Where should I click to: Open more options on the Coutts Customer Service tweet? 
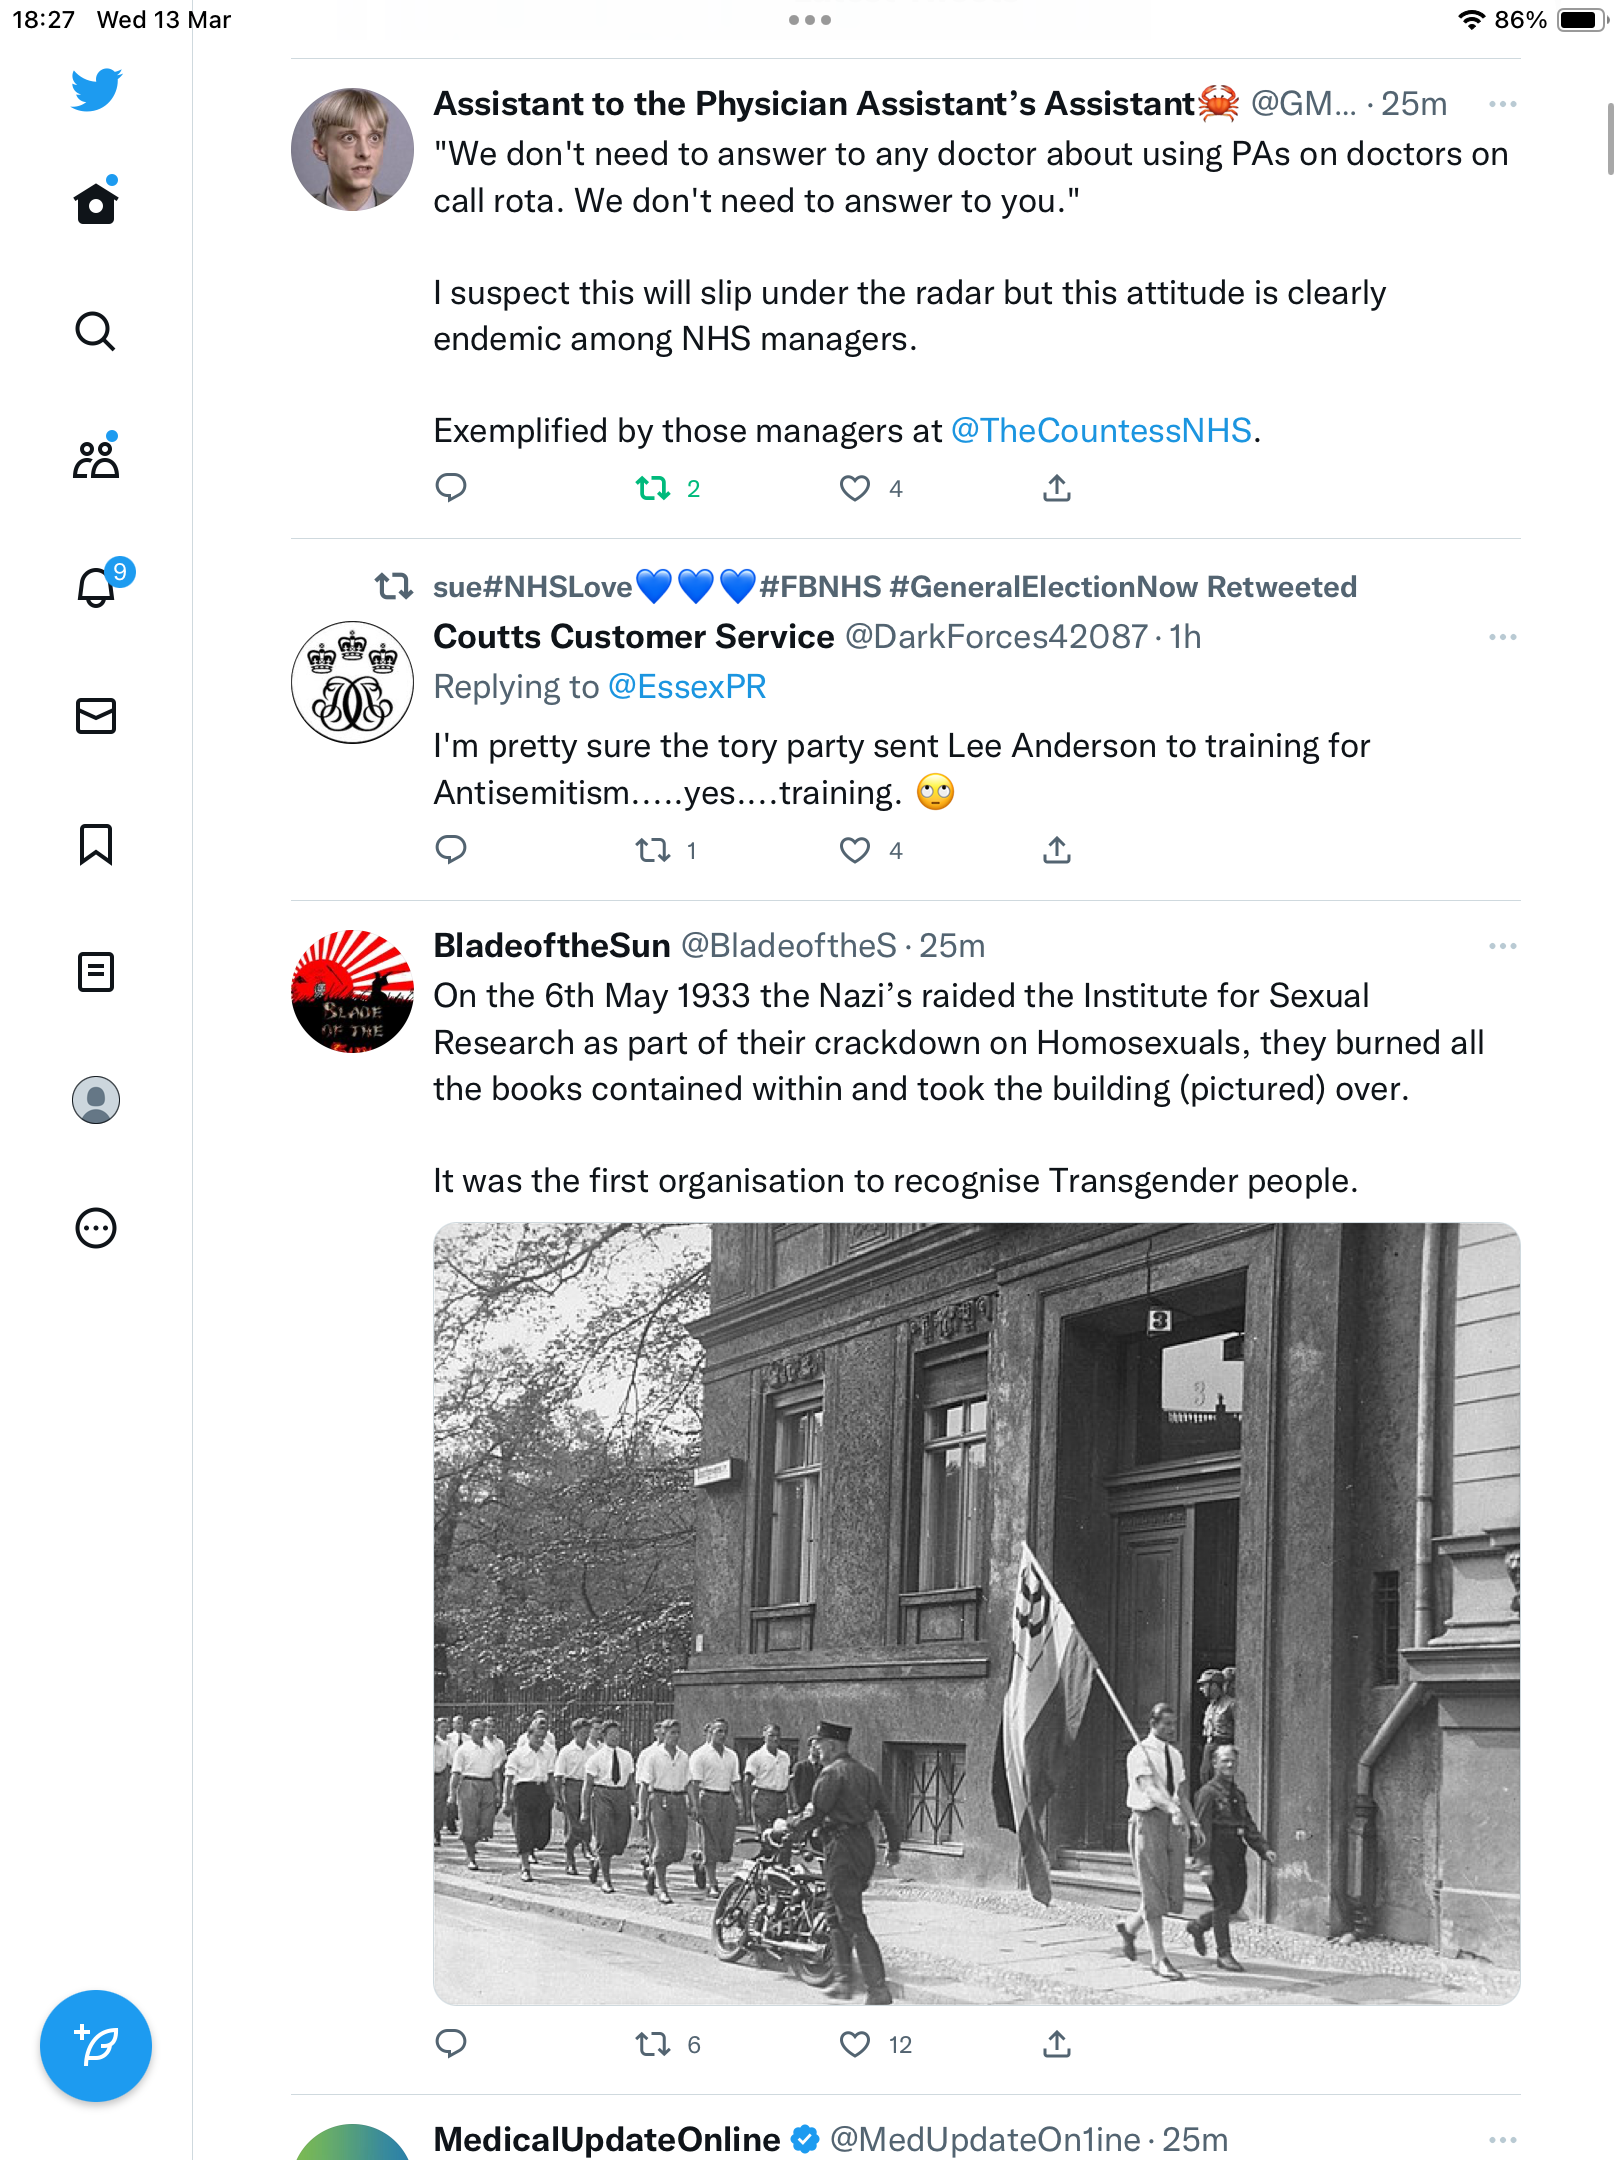[1502, 636]
